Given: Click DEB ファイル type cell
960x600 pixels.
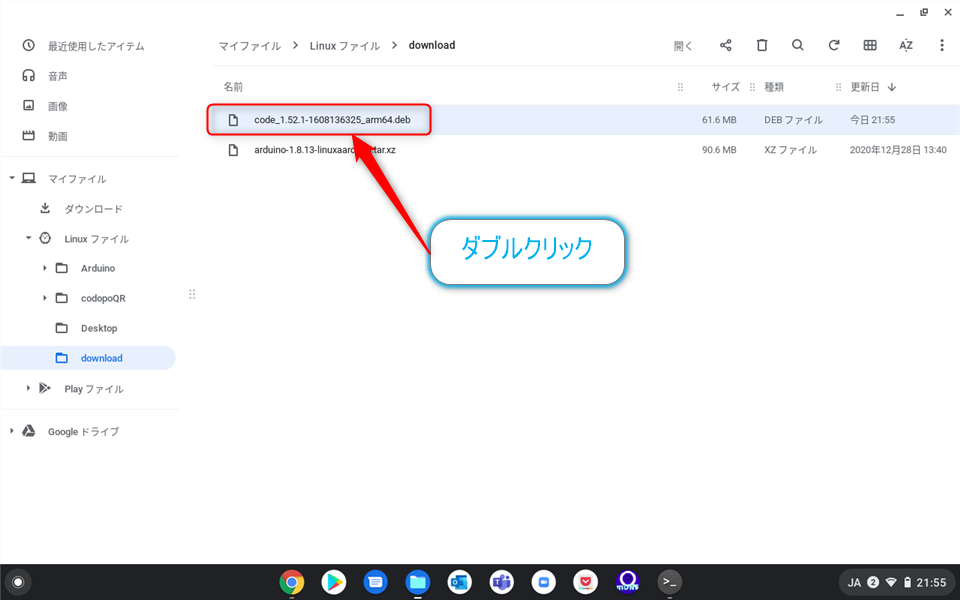Looking at the screenshot, I should coord(793,120).
